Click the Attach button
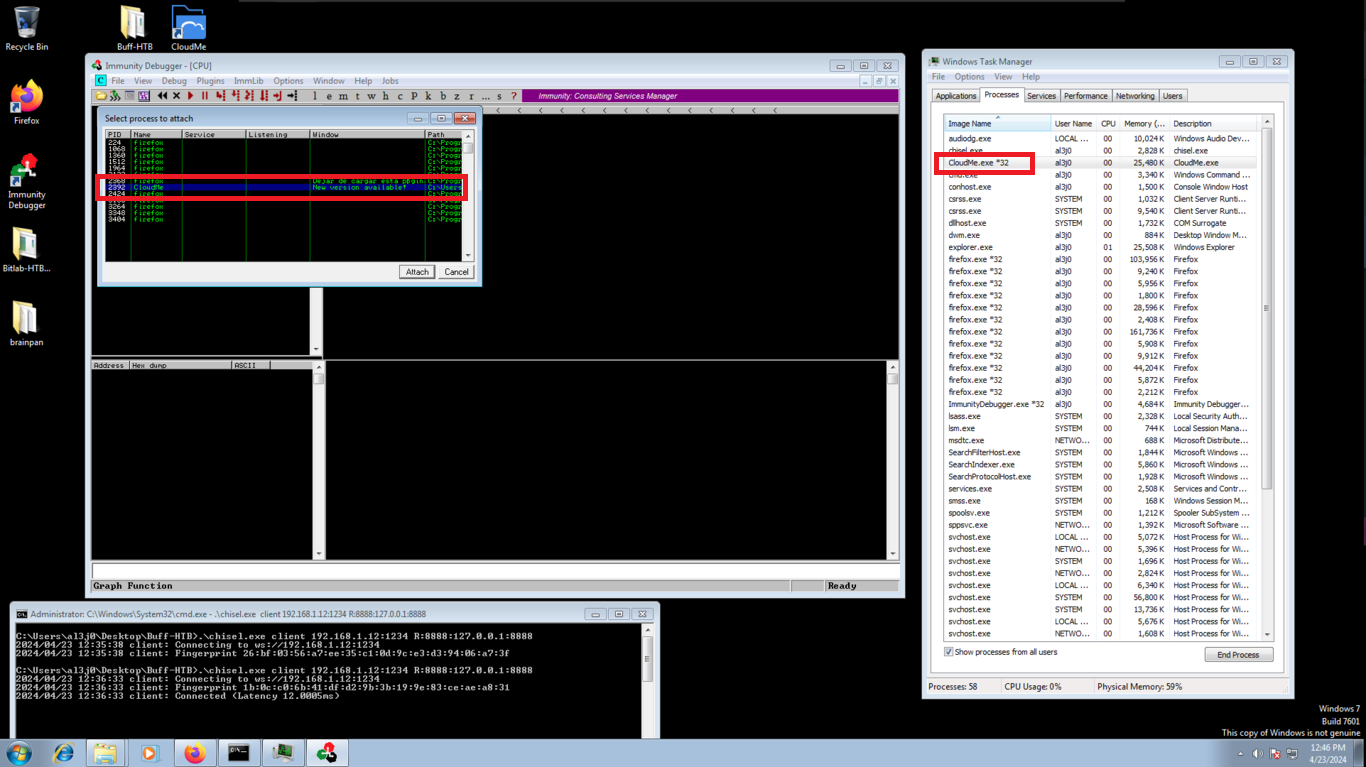The height and width of the screenshot is (767, 1366). click(417, 272)
